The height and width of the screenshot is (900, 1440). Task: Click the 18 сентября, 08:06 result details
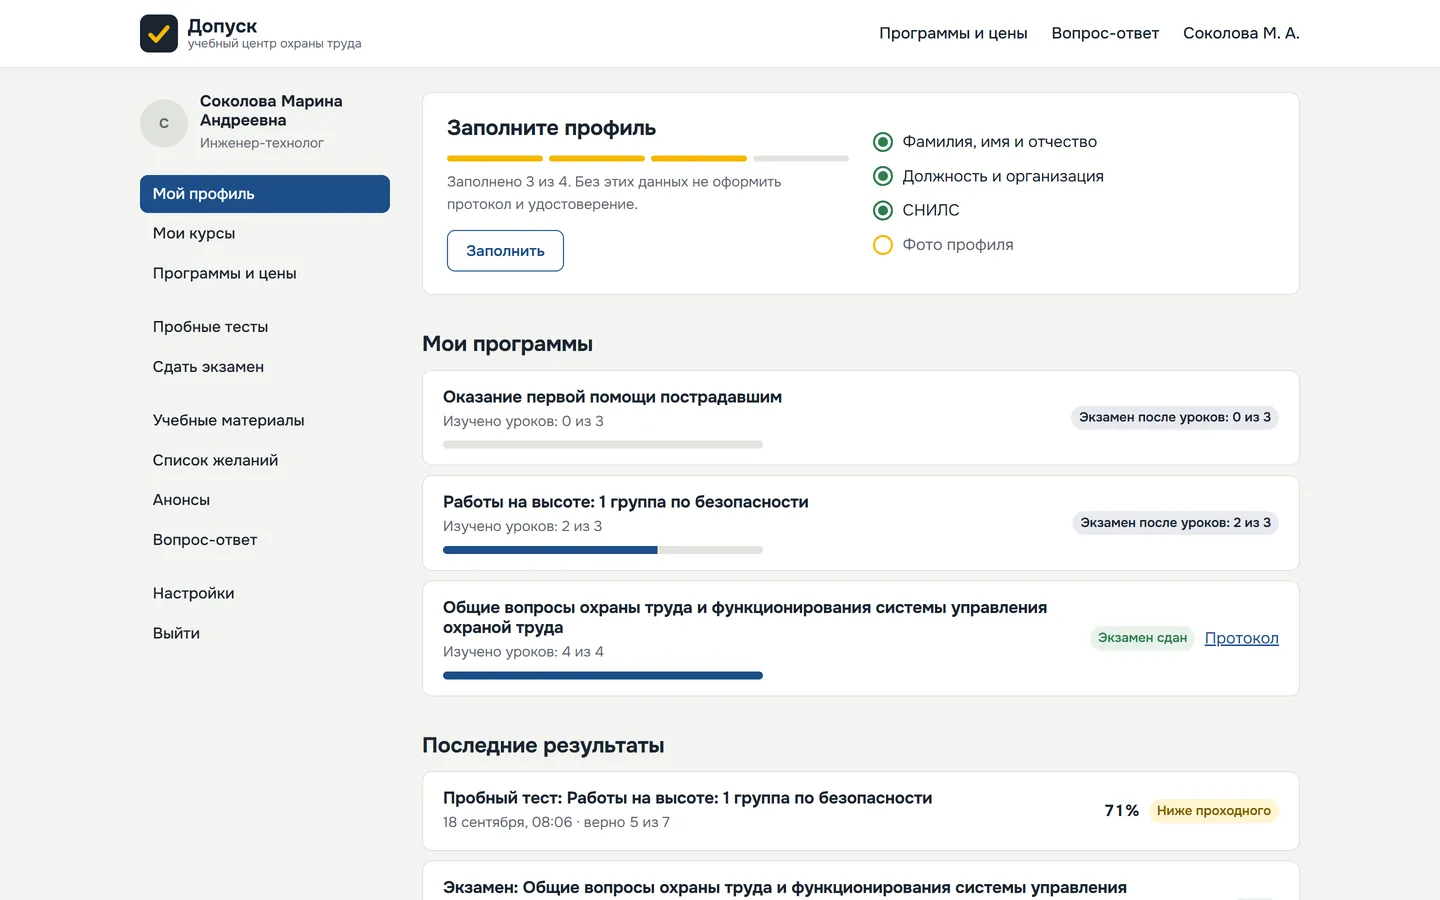pos(556,822)
